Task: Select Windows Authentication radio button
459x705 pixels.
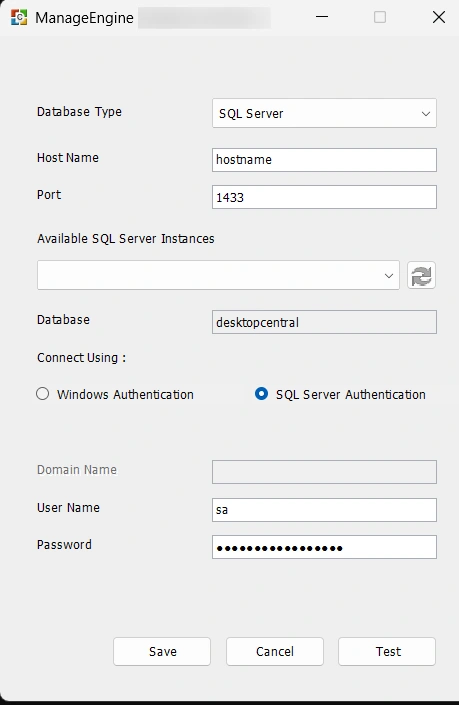Action: (x=43, y=394)
